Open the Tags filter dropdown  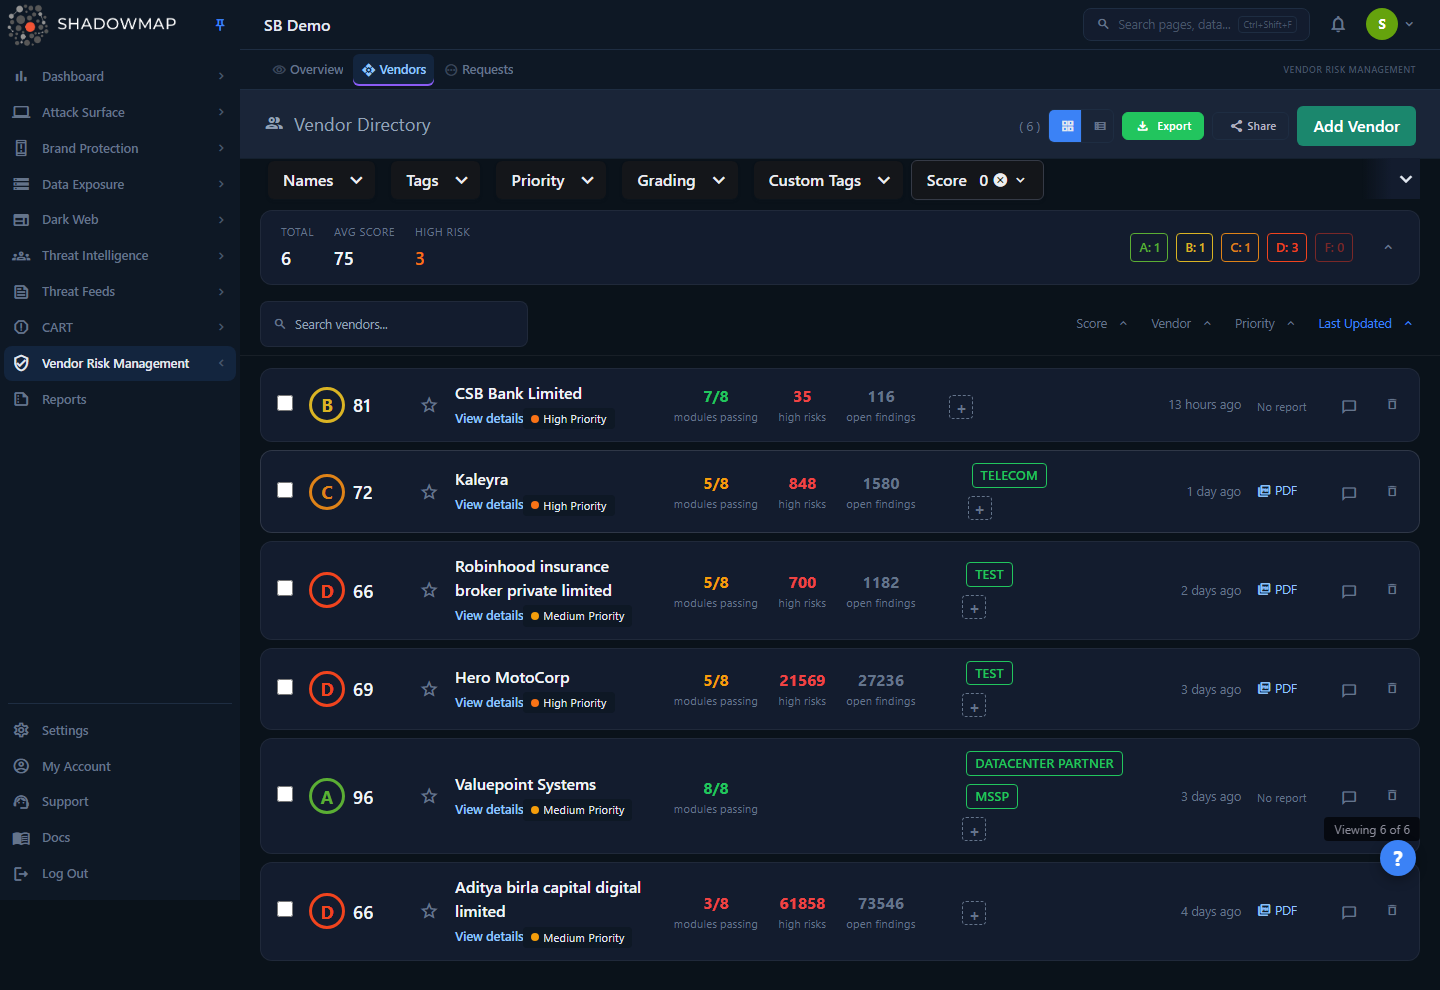436,180
